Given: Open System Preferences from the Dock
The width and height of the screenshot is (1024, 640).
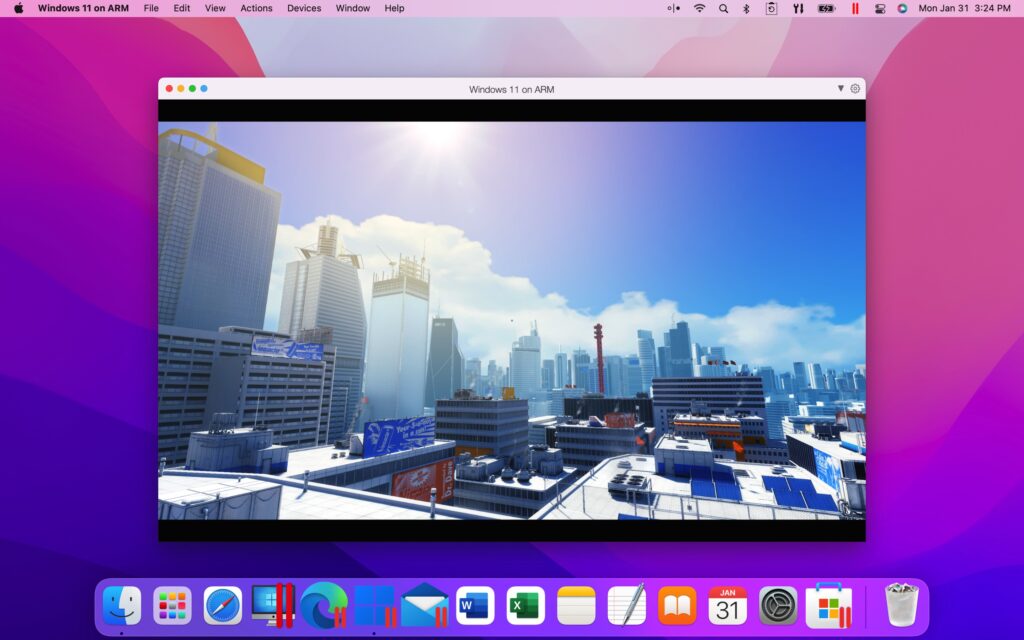Looking at the screenshot, I should [778, 605].
